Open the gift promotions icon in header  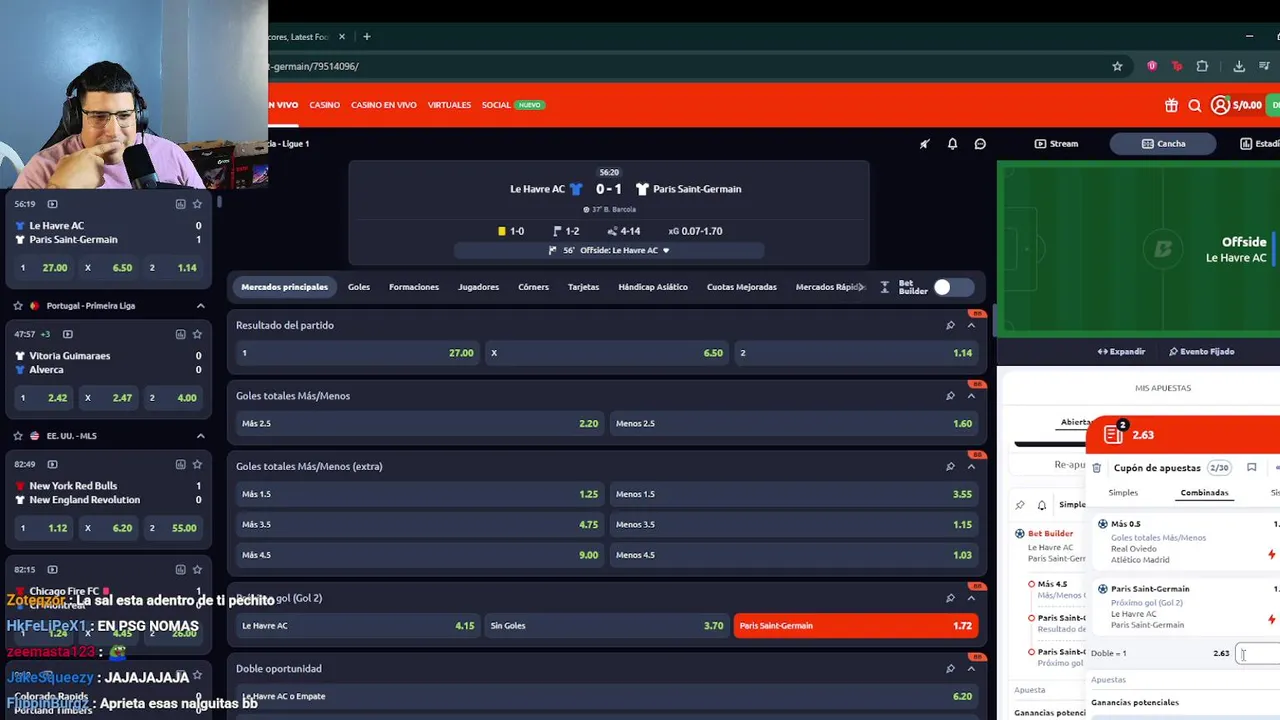(x=1171, y=105)
